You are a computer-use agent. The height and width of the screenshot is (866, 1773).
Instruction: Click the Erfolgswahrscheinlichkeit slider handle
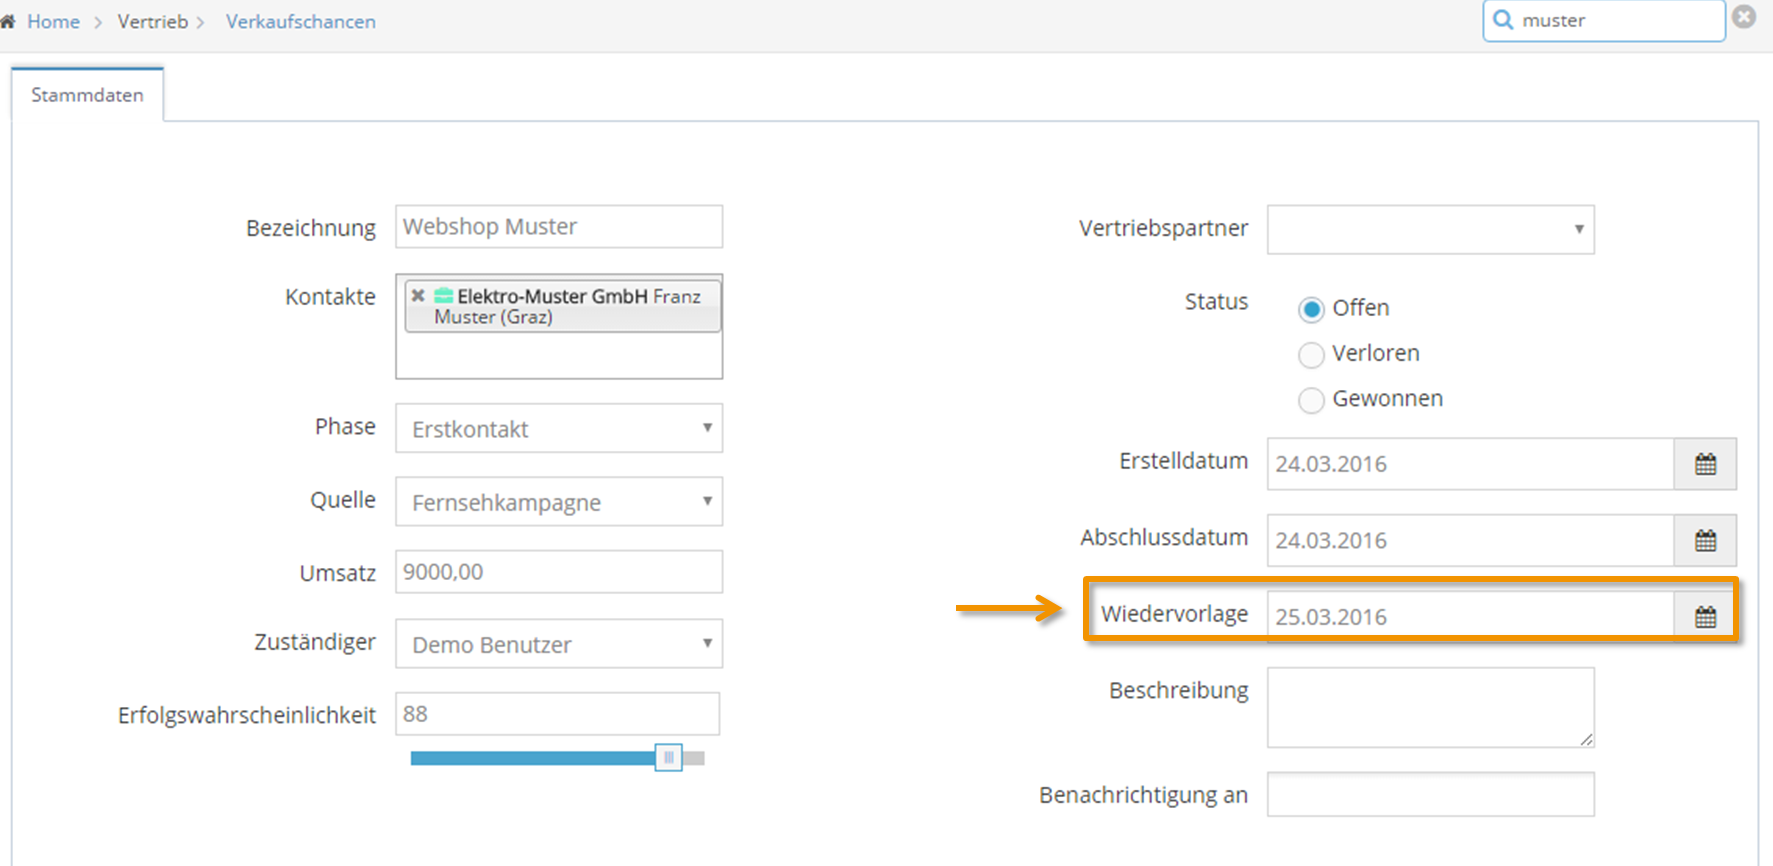tap(668, 758)
